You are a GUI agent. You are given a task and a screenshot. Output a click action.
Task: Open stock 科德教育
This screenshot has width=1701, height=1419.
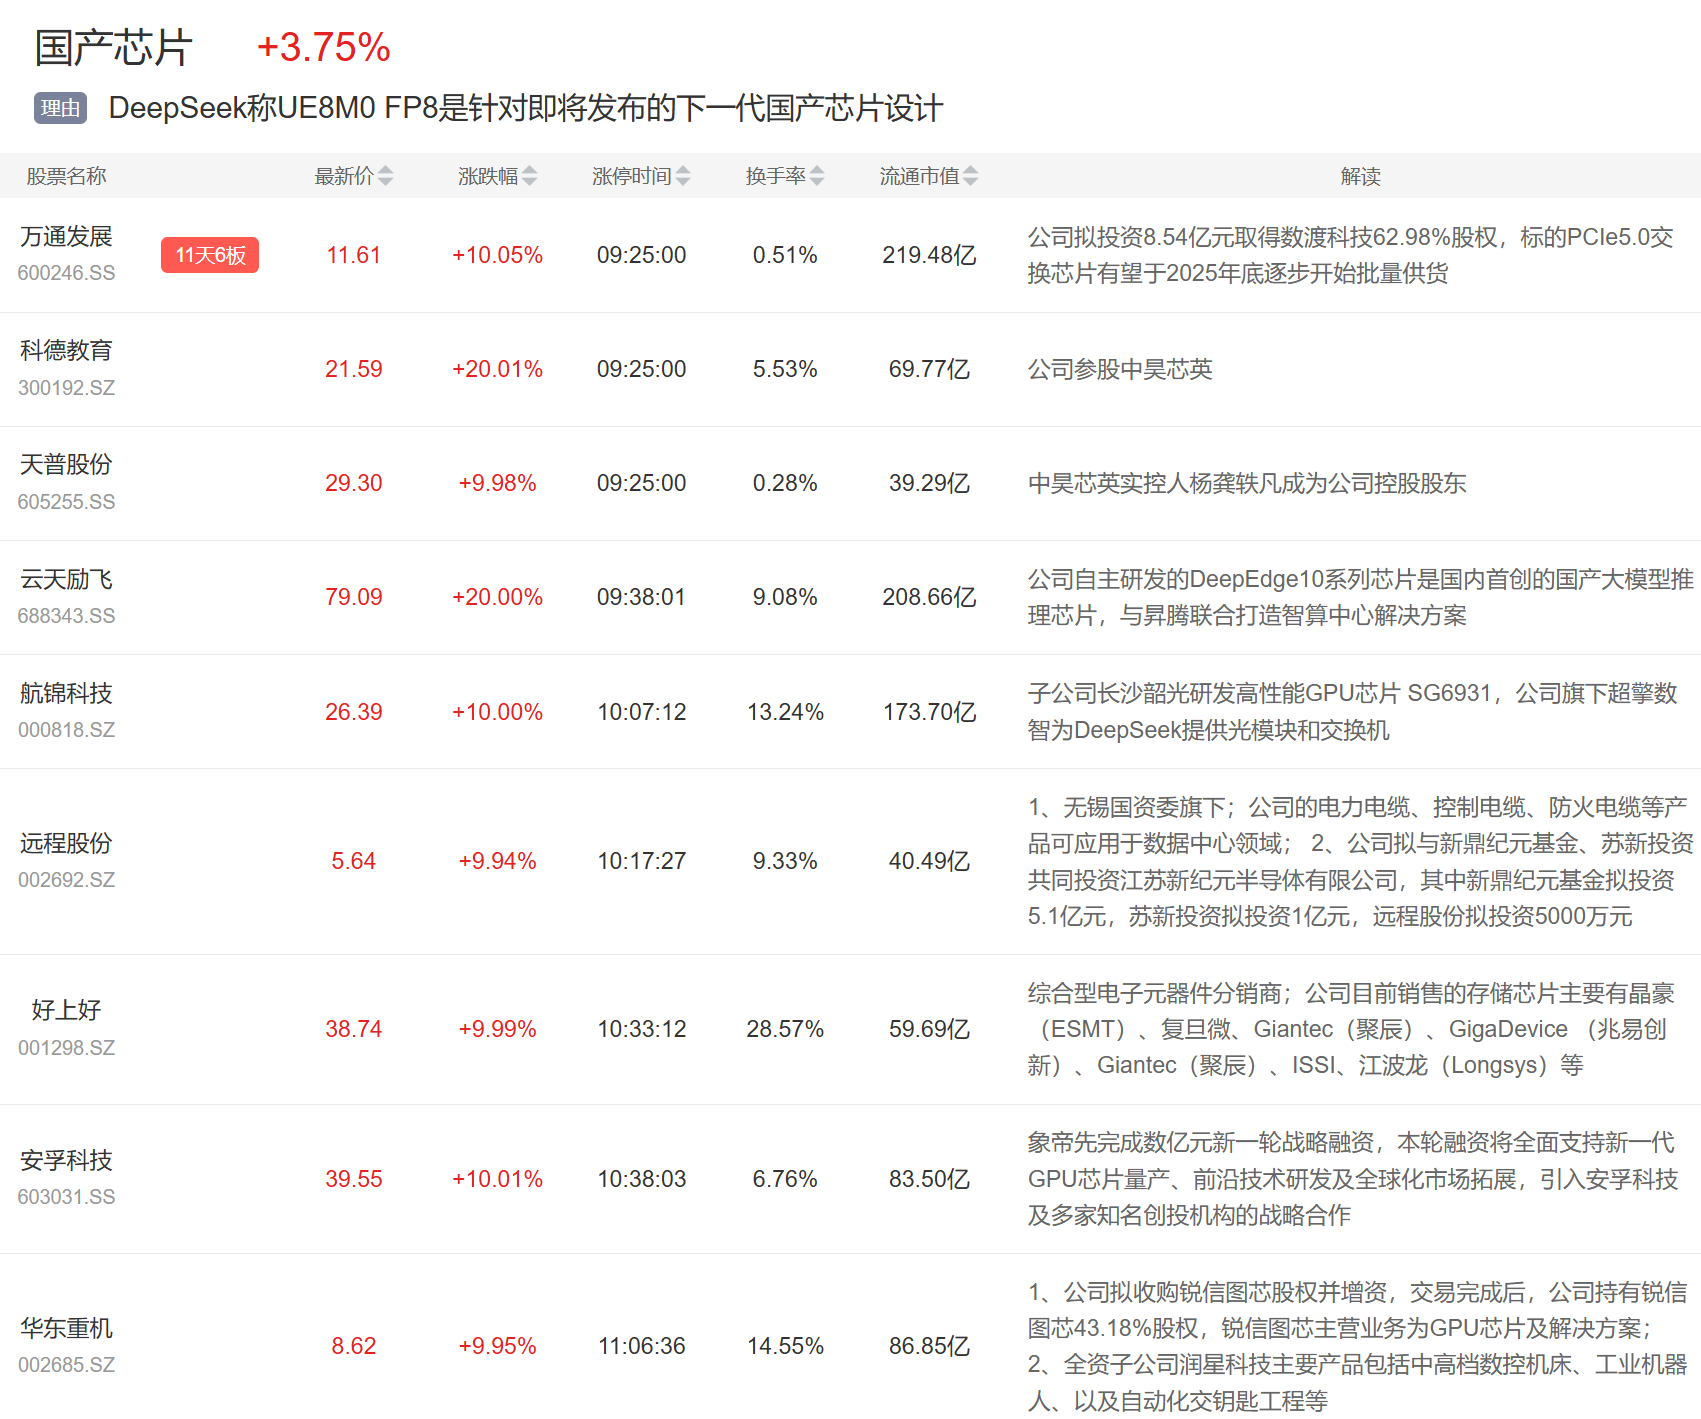(66, 351)
